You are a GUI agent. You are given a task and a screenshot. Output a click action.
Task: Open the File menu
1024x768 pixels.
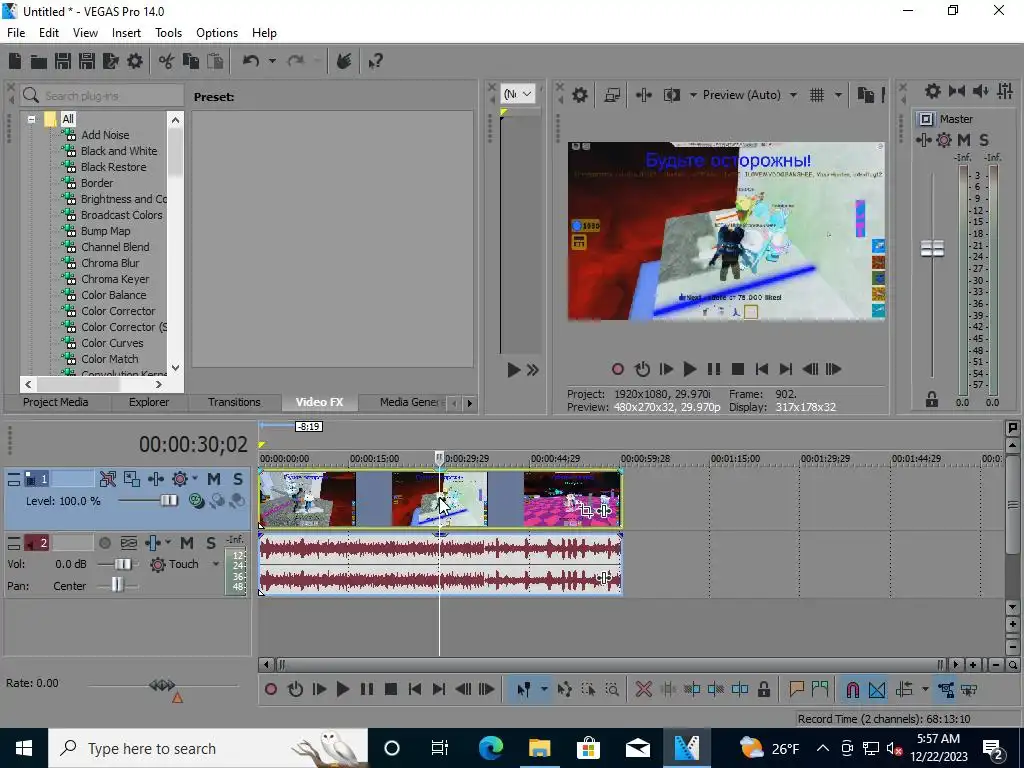pyautogui.click(x=16, y=33)
